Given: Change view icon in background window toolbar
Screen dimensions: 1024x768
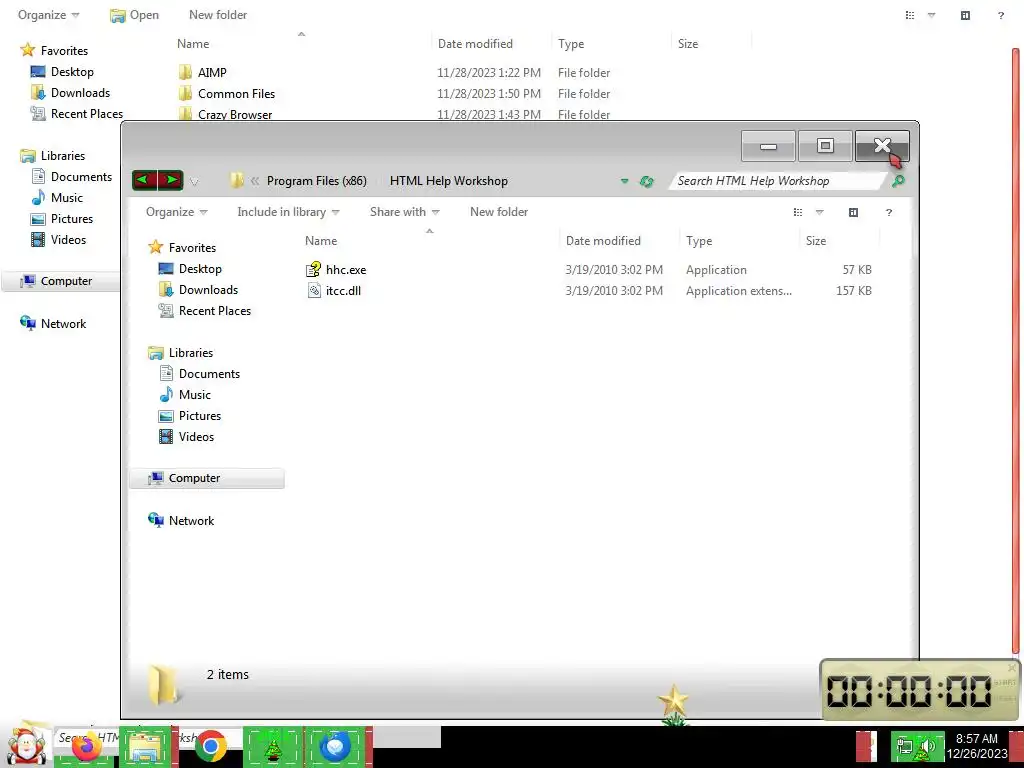Looking at the screenshot, I should [910, 15].
